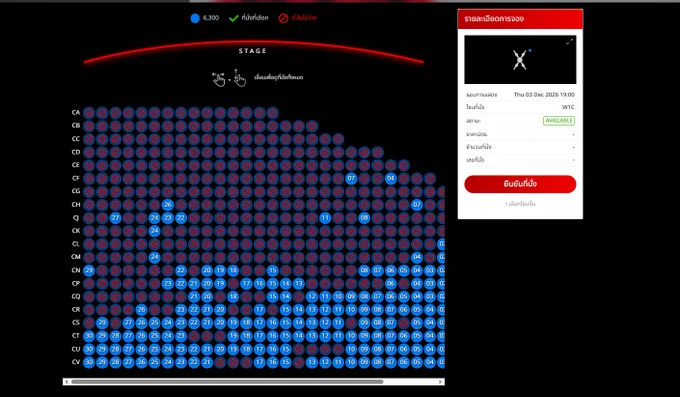Choose seat 21 in row CQ
680x397 pixels.
click(x=194, y=296)
